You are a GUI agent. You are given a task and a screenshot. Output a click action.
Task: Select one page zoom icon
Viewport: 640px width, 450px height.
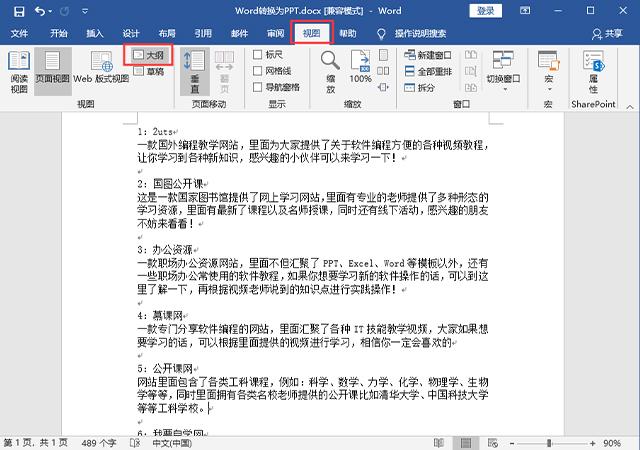coord(383,55)
